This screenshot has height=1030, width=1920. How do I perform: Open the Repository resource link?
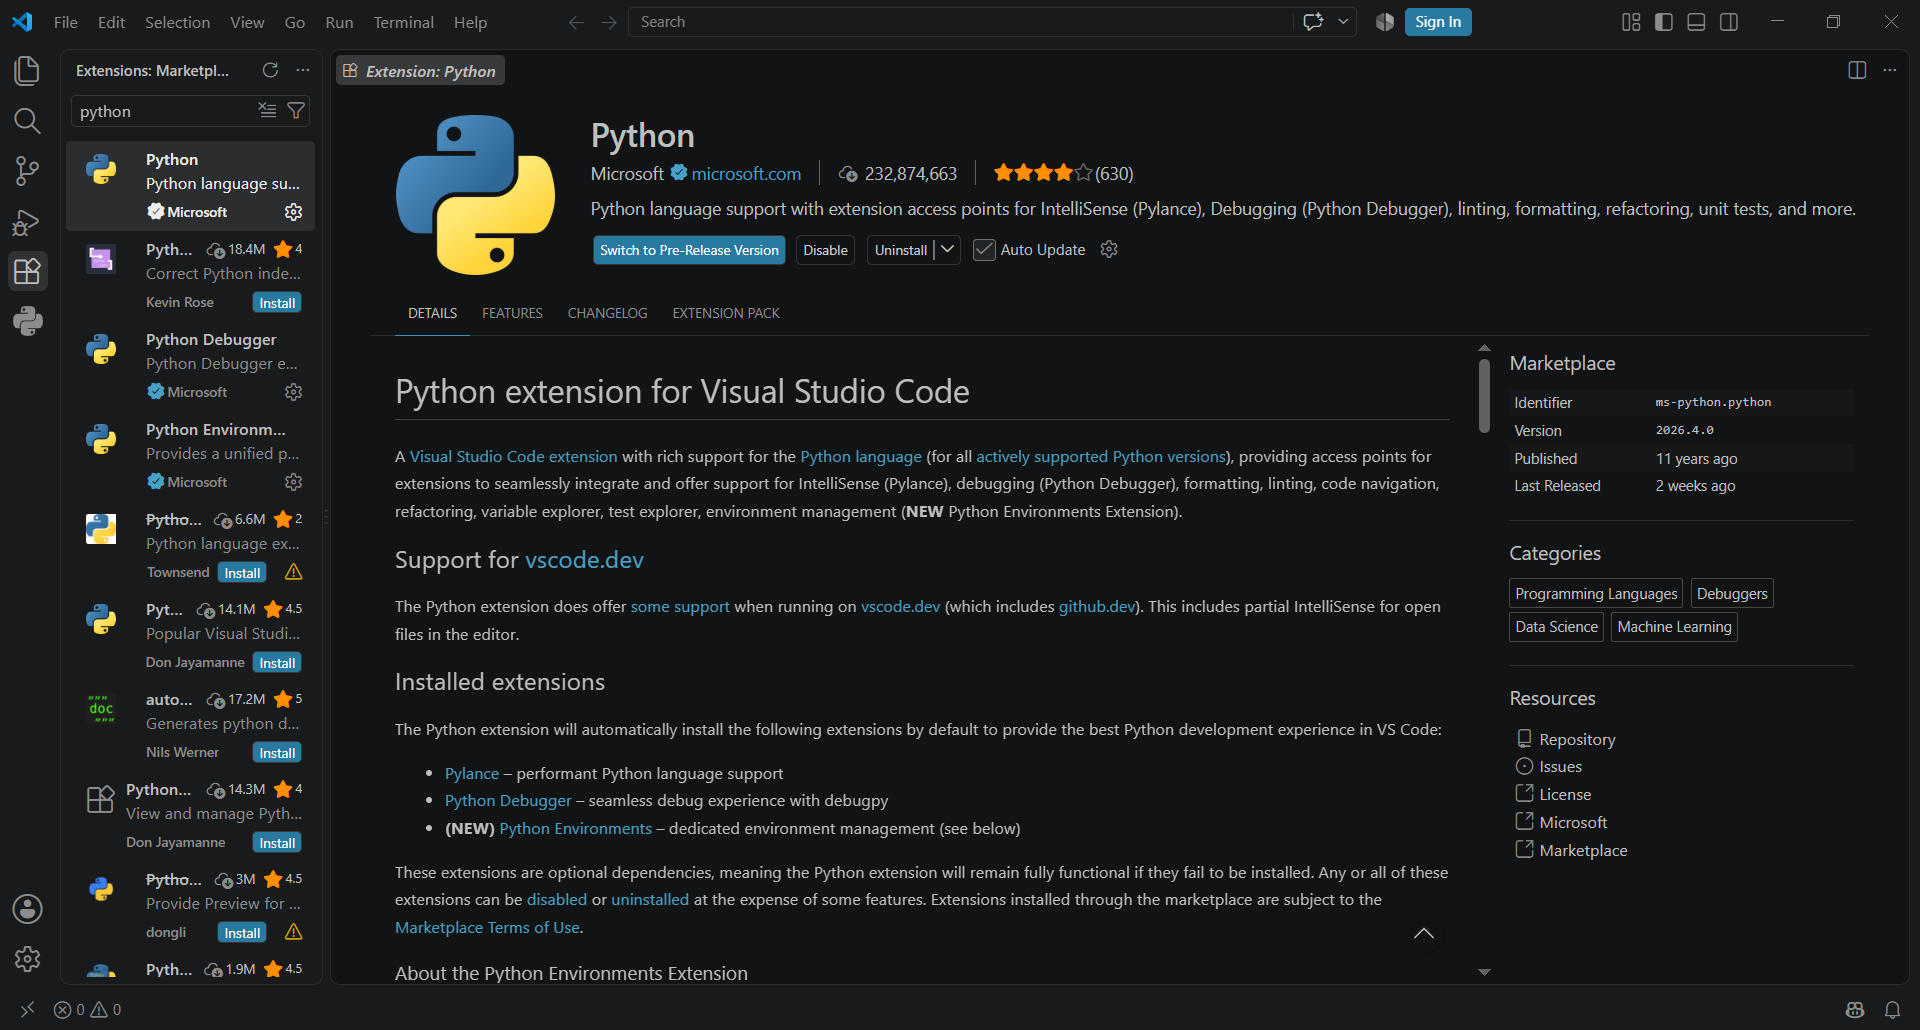coord(1576,739)
